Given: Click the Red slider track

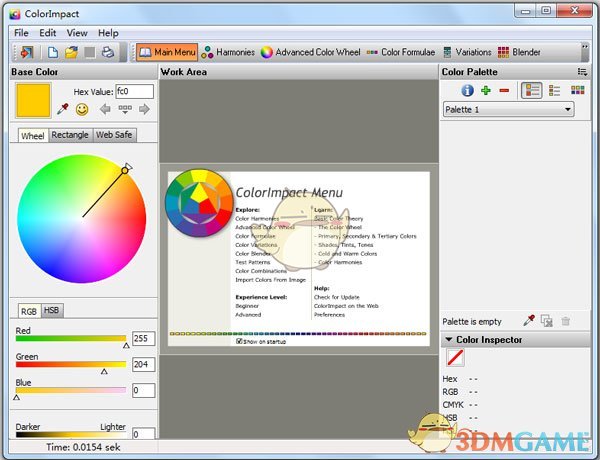Looking at the screenshot, I should pos(71,338).
